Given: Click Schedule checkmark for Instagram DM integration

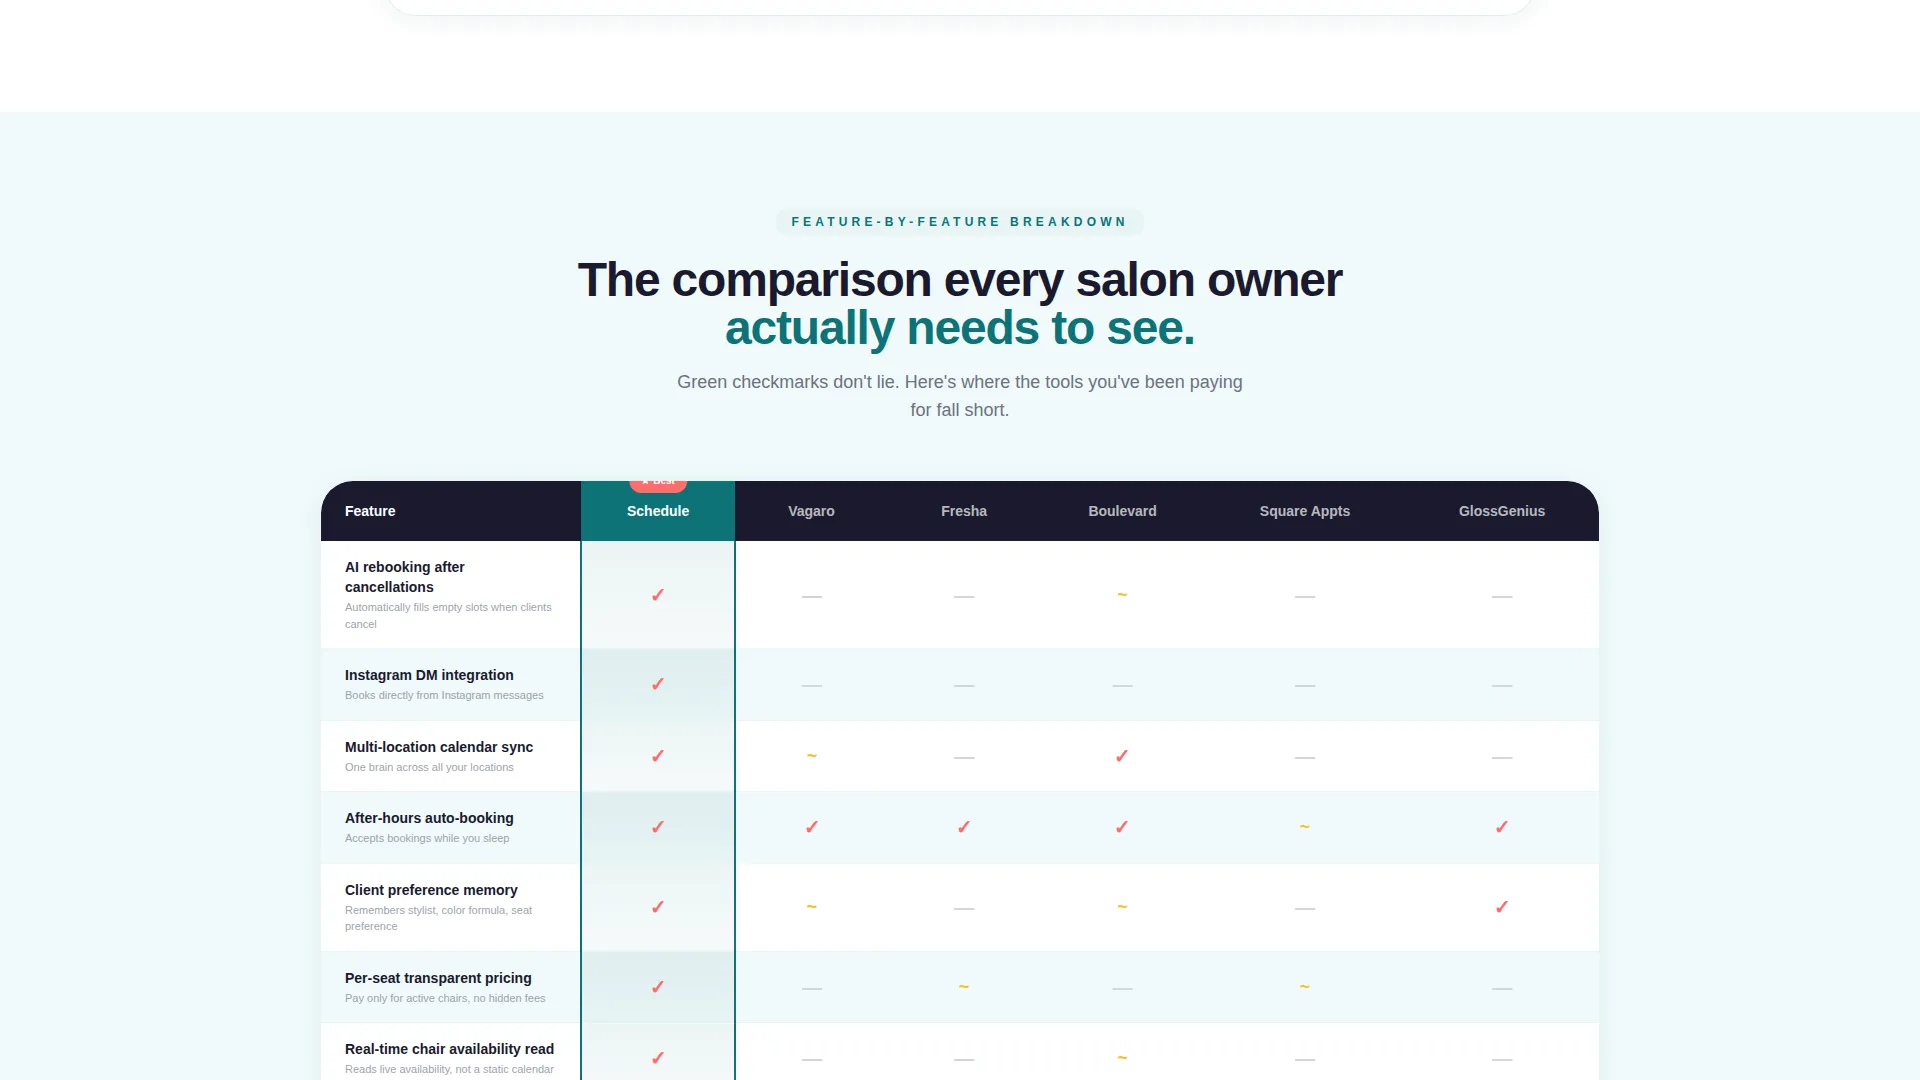Looking at the screenshot, I should 658,684.
